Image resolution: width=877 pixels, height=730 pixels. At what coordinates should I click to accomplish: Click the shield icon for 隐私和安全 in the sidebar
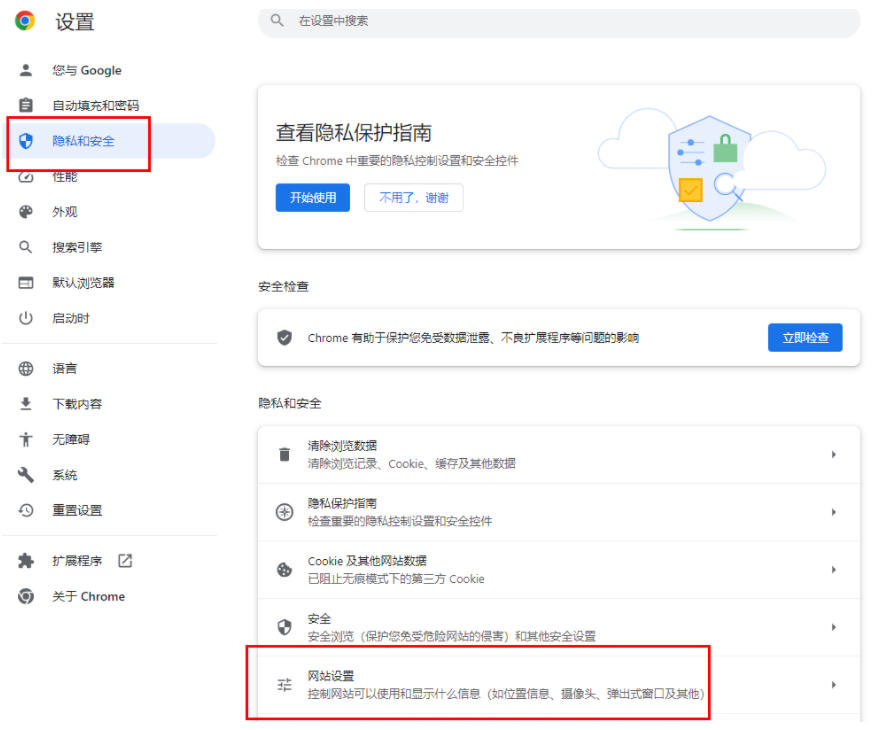tap(26, 141)
